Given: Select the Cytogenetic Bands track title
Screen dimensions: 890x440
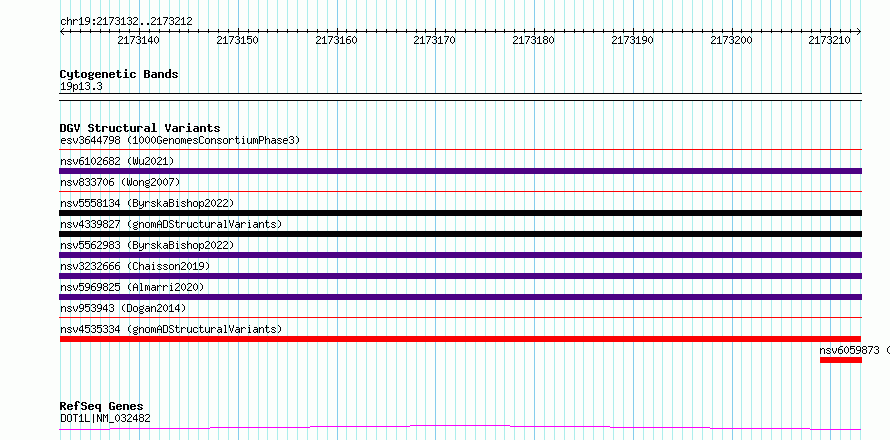Looking at the screenshot, I should 119,74.
